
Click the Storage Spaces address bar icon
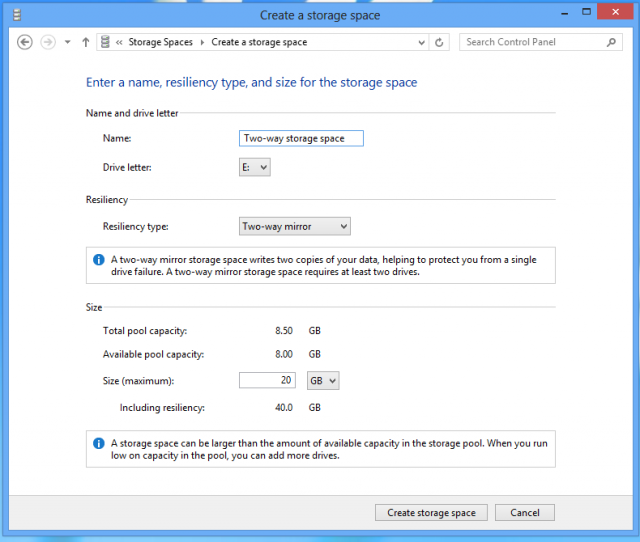[x=105, y=42]
